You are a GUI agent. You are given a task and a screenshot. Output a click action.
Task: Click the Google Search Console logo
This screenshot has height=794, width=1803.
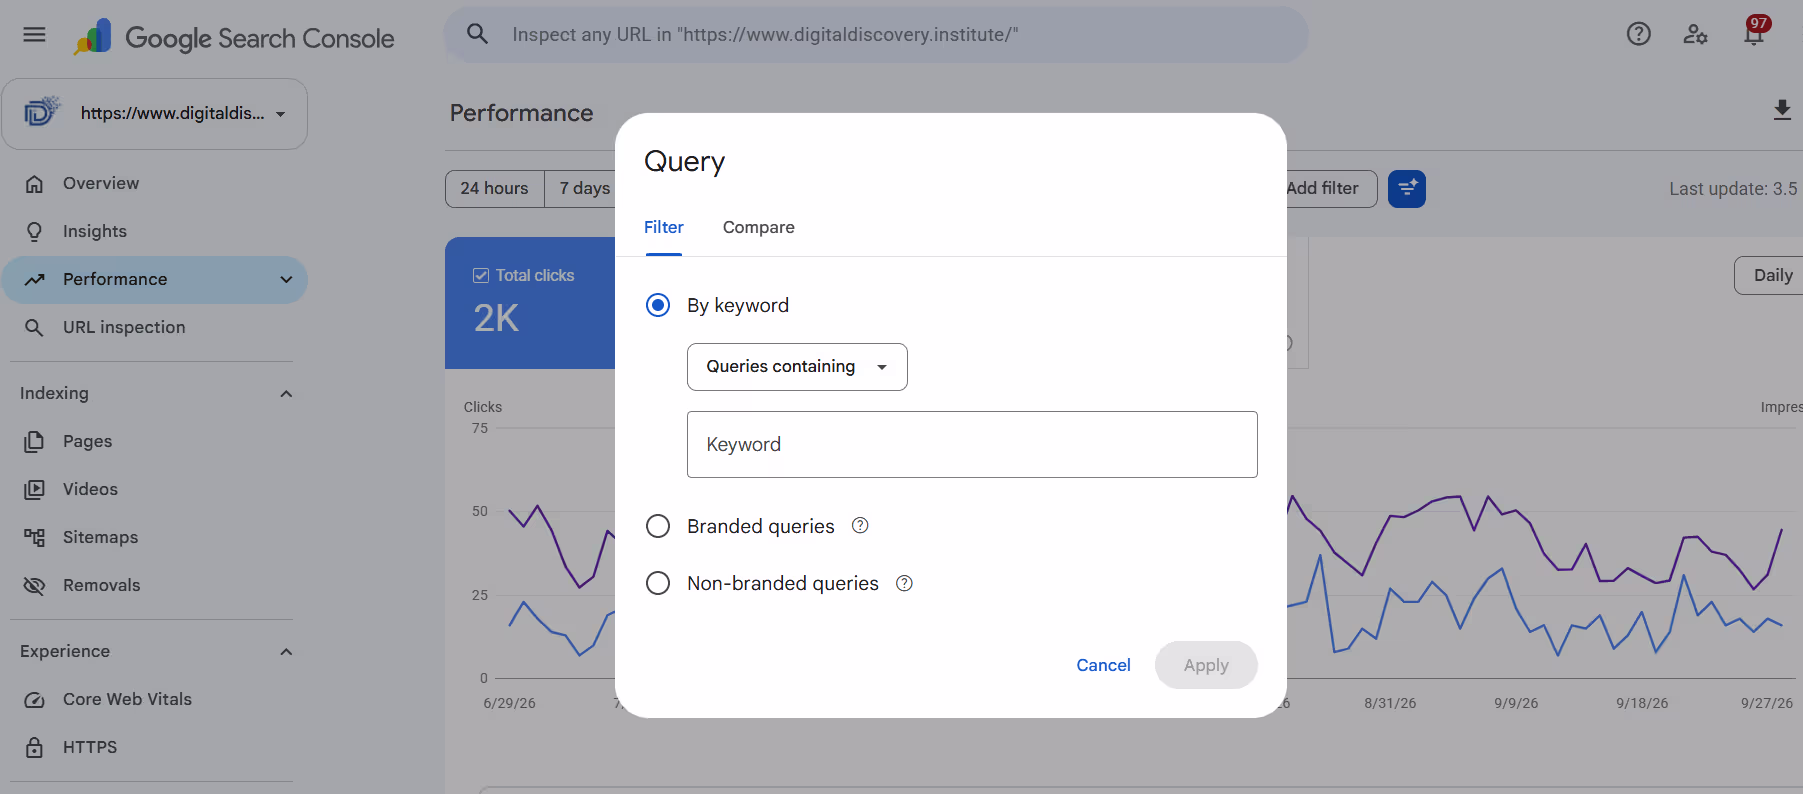coord(234,38)
